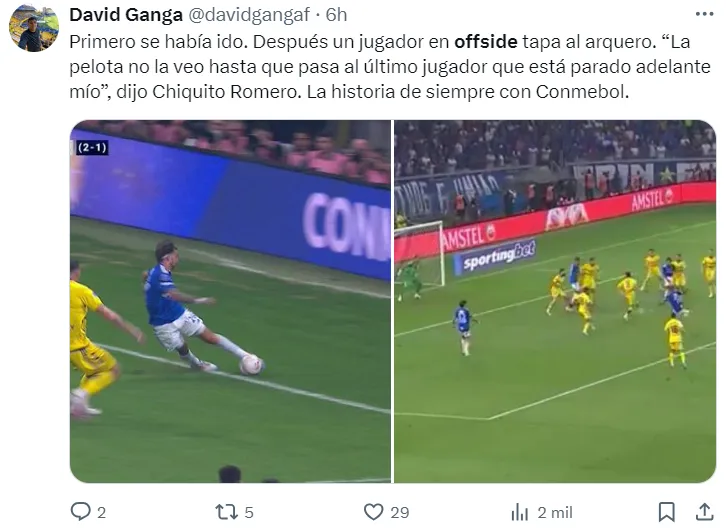This screenshot has width=727, height=528.
Task: Bookmark this tweet
Action: coord(666,512)
